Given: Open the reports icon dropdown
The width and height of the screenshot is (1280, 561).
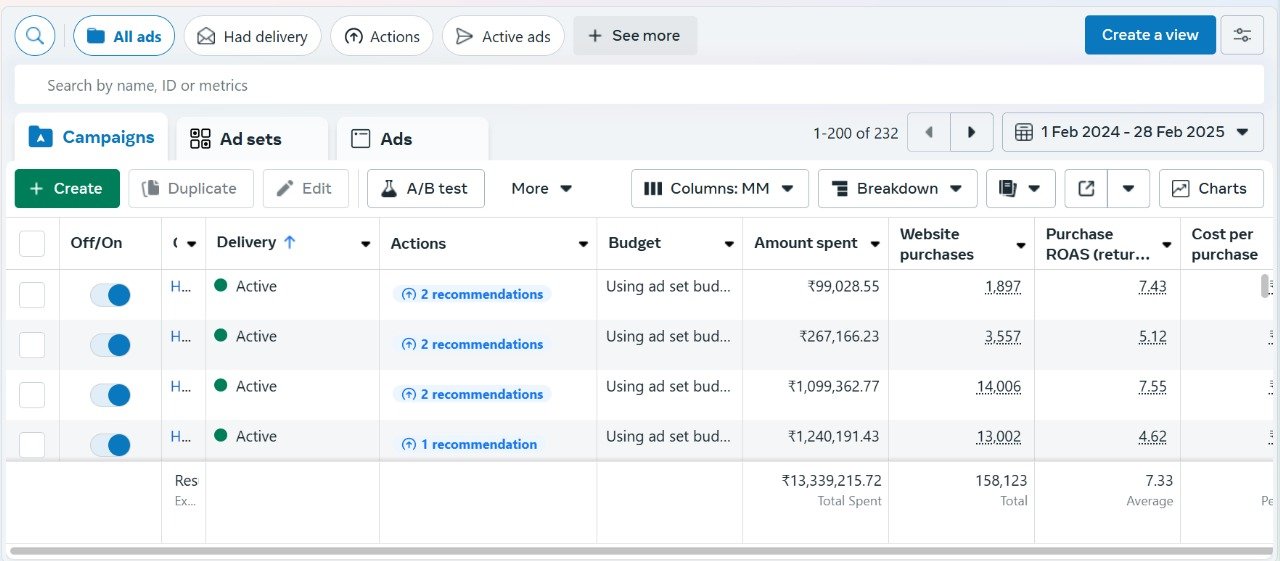Looking at the screenshot, I should [1021, 188].
